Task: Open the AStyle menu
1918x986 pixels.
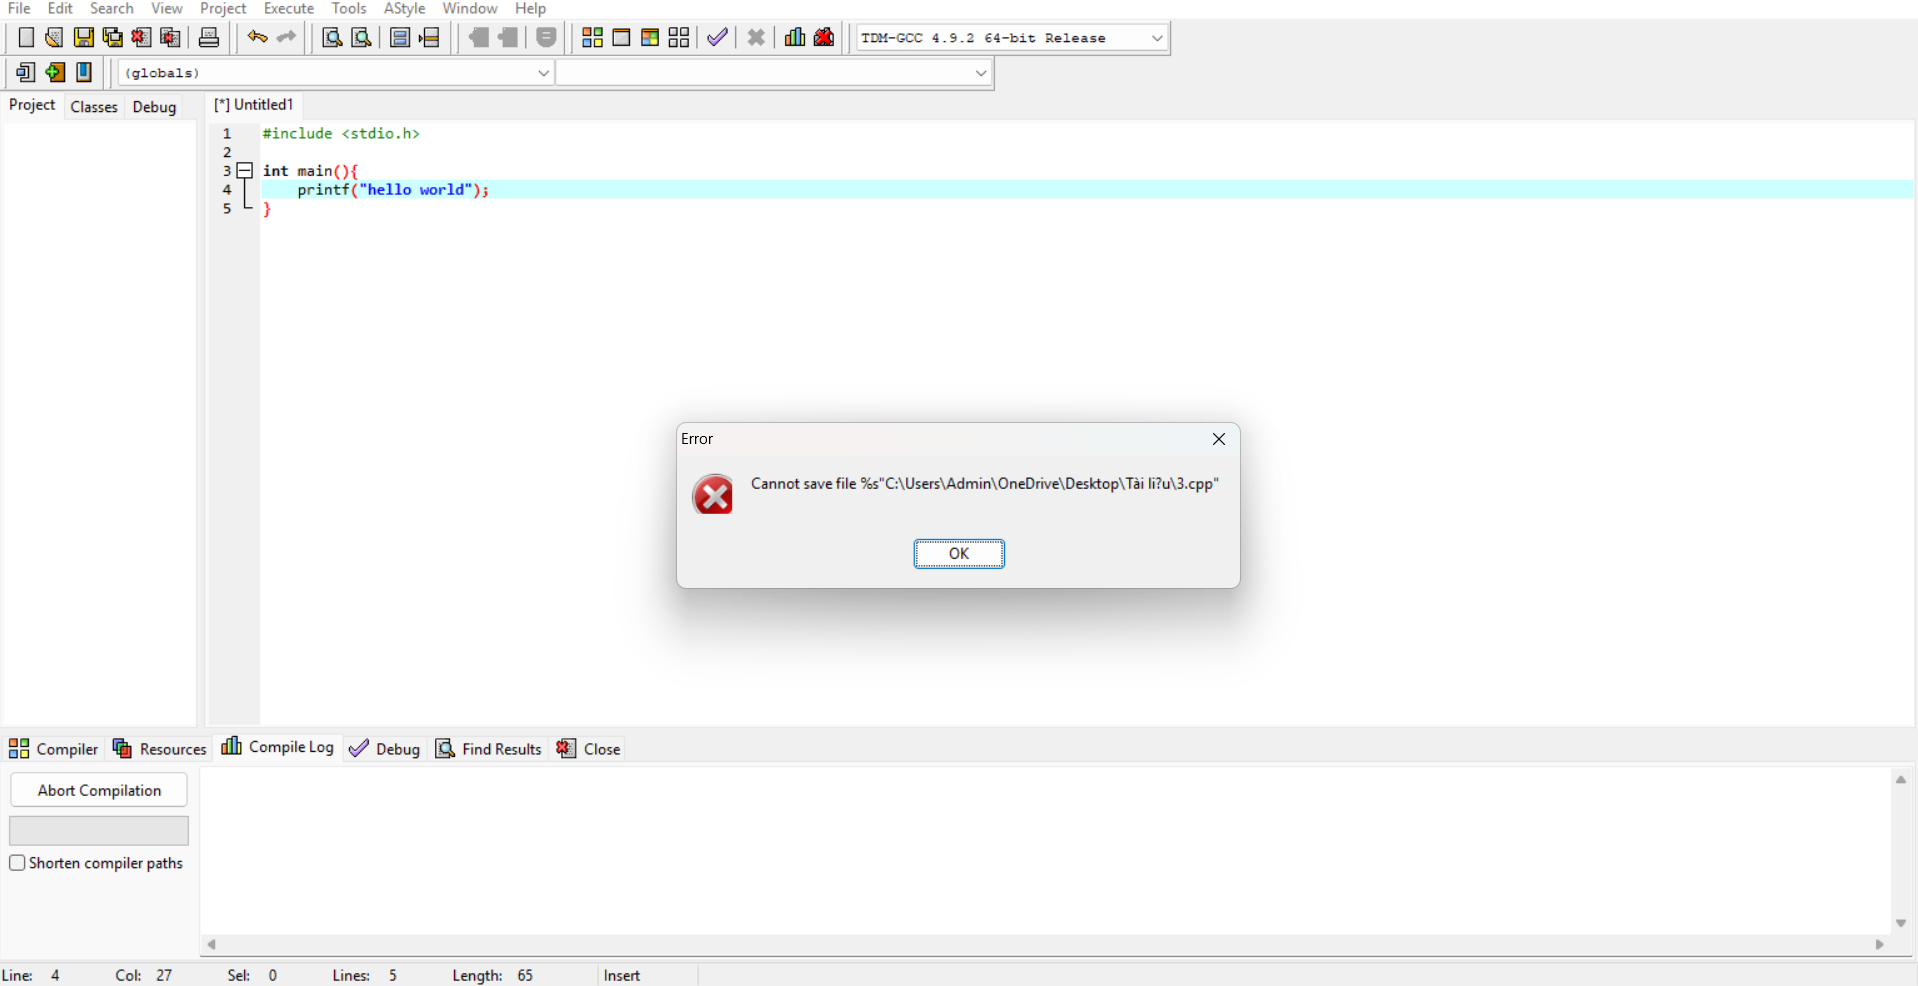Action: pyautogui.click(x=404, y=9)
